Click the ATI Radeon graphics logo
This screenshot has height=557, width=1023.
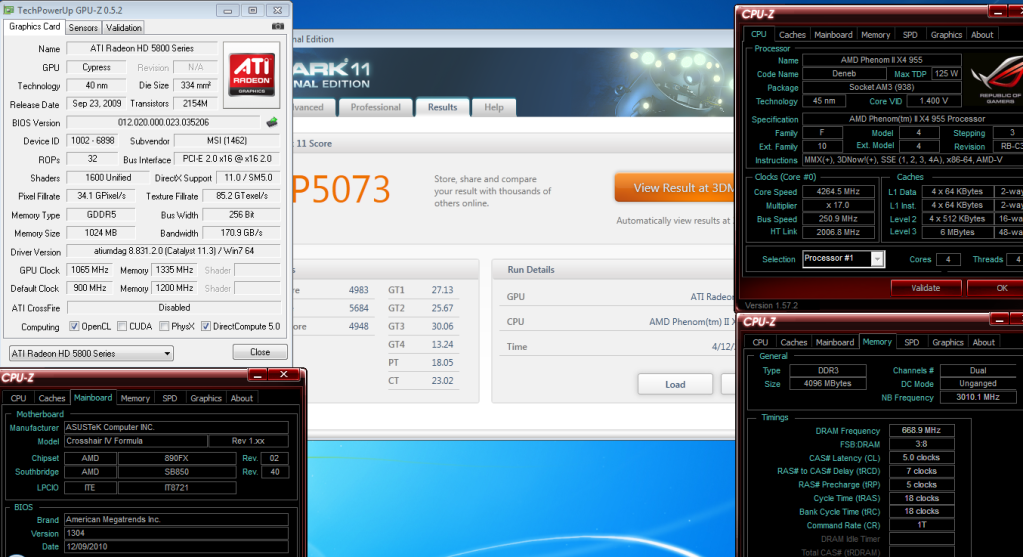point(253,72)
